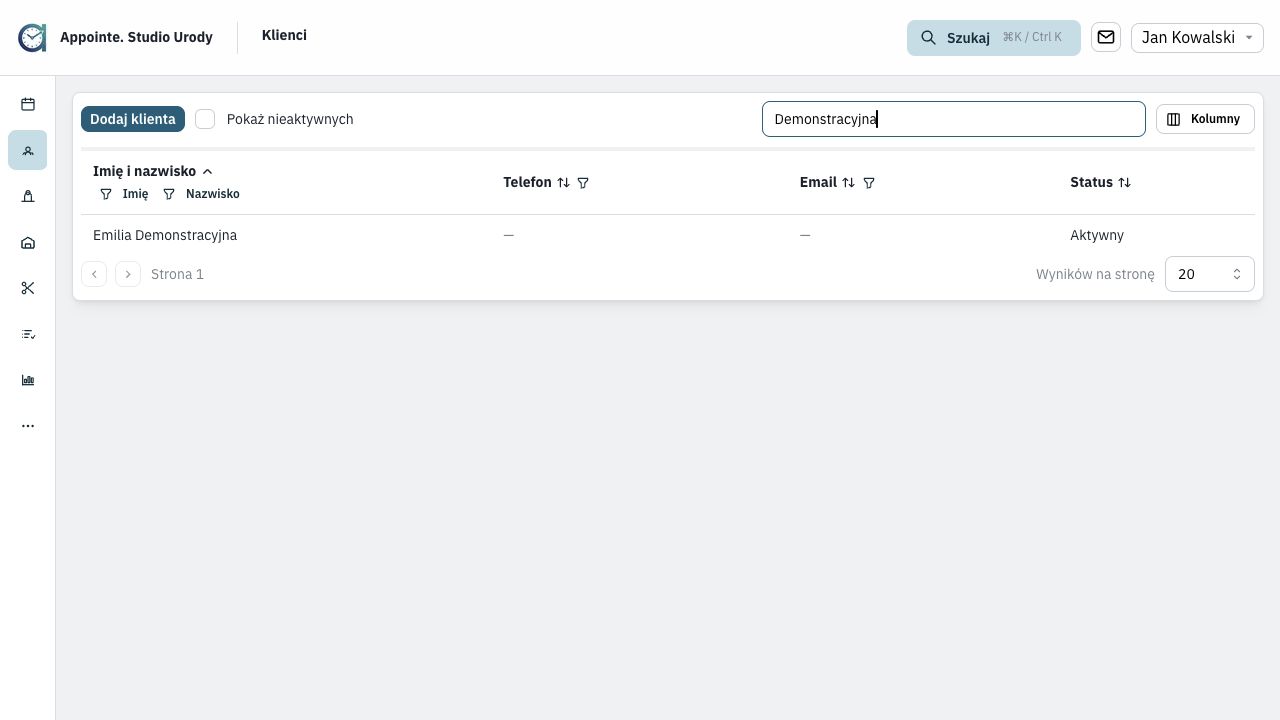
Task: Filter by Nazwisko funnel icon
Action: click(x=169, y=194)
